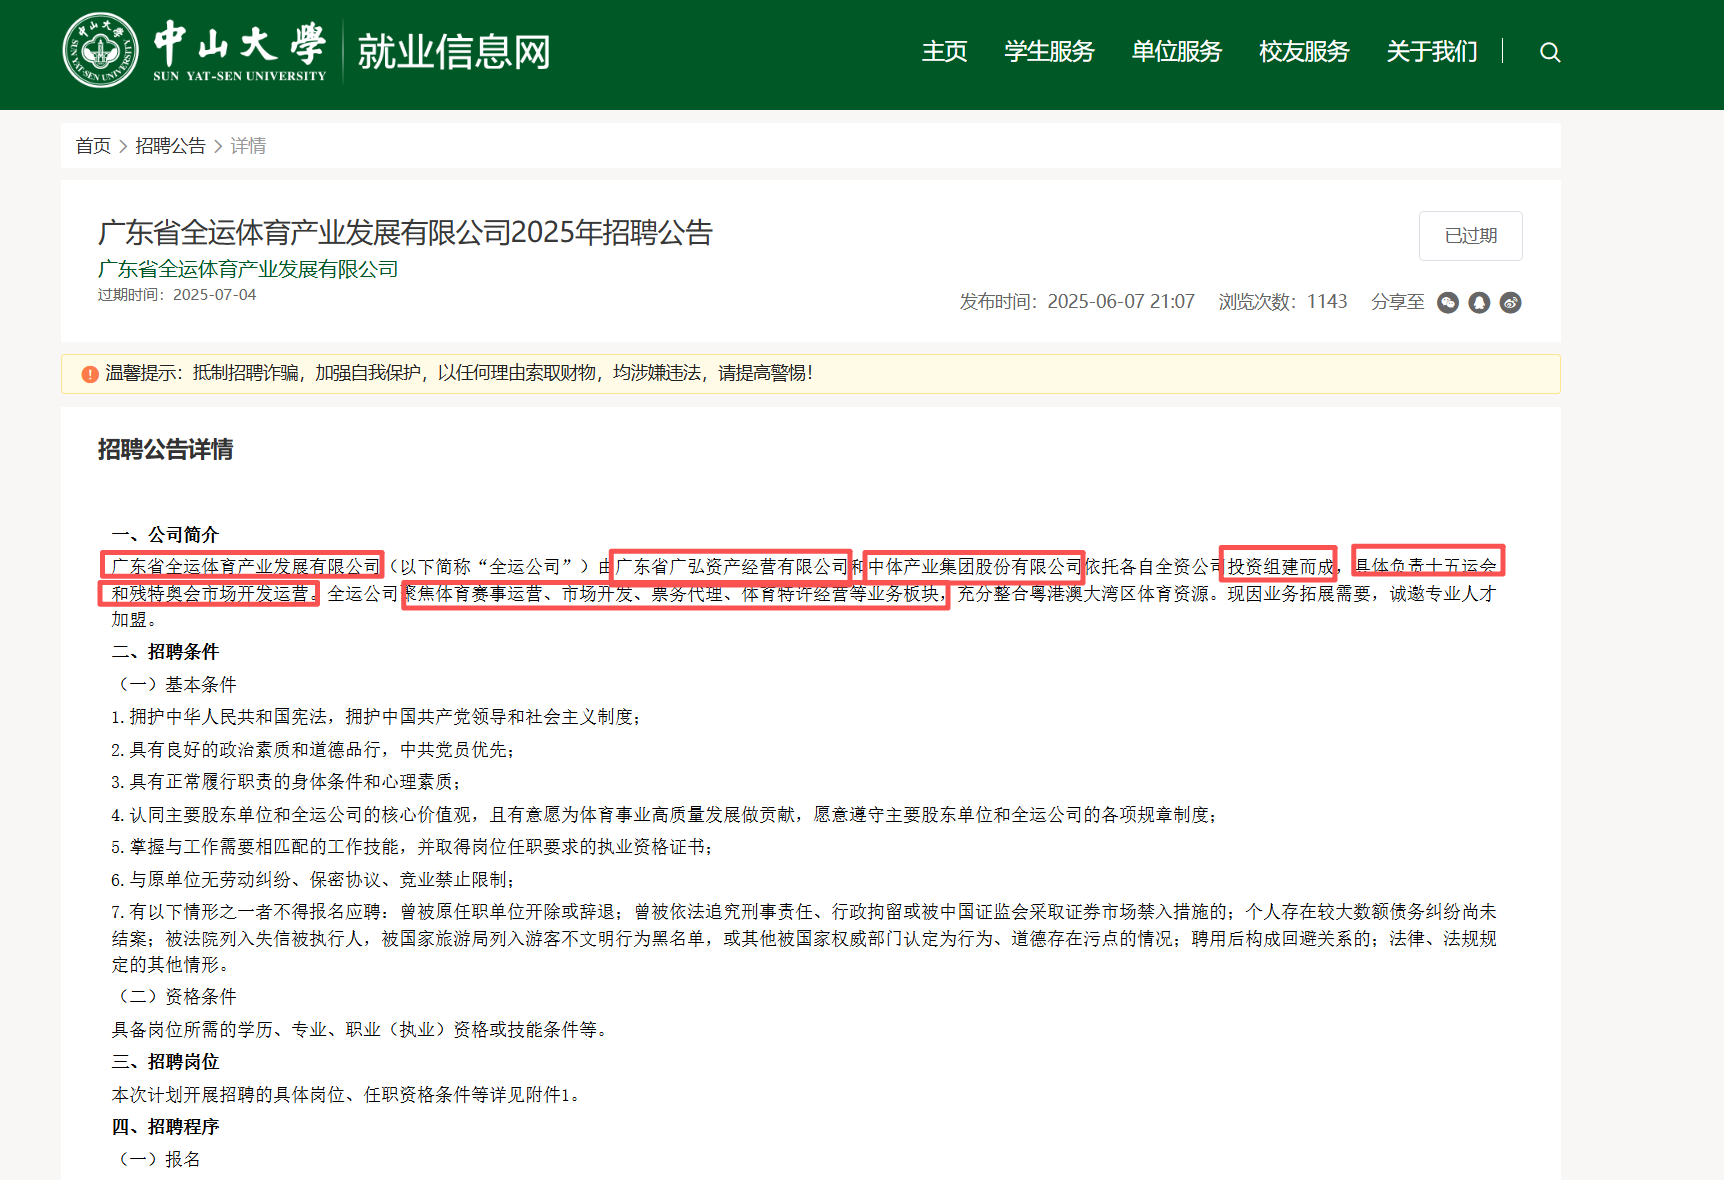Click condition 5 执业资格证书 line

click(x=412, y=847)
